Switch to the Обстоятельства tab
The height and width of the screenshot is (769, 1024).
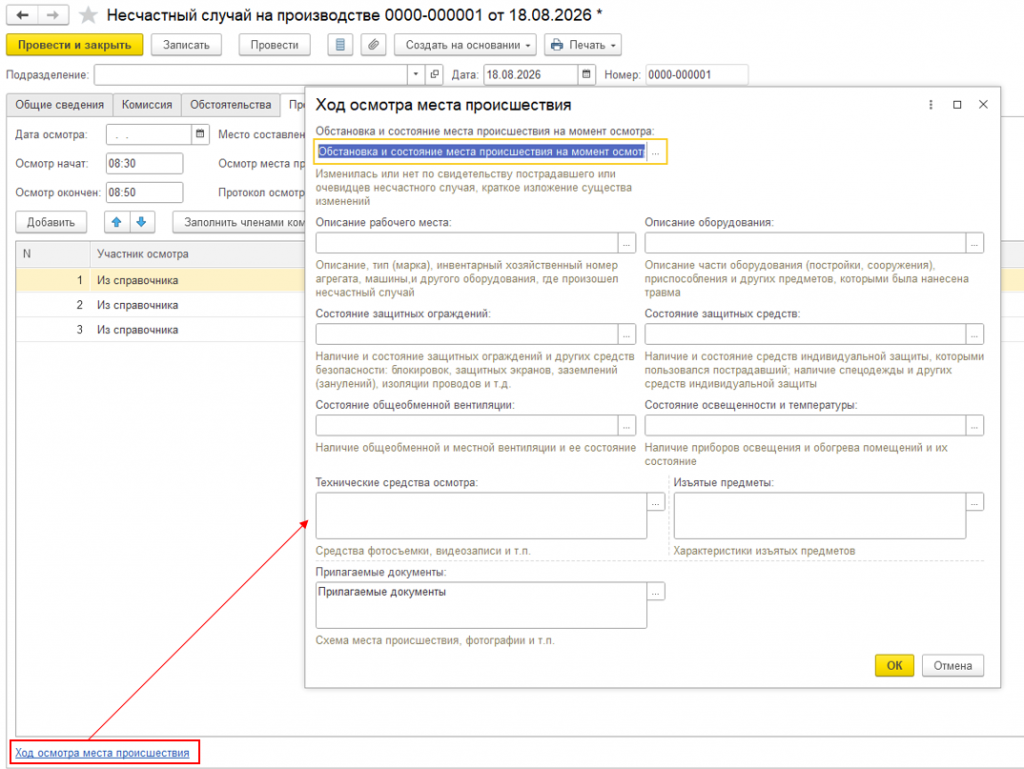point(231,104)
